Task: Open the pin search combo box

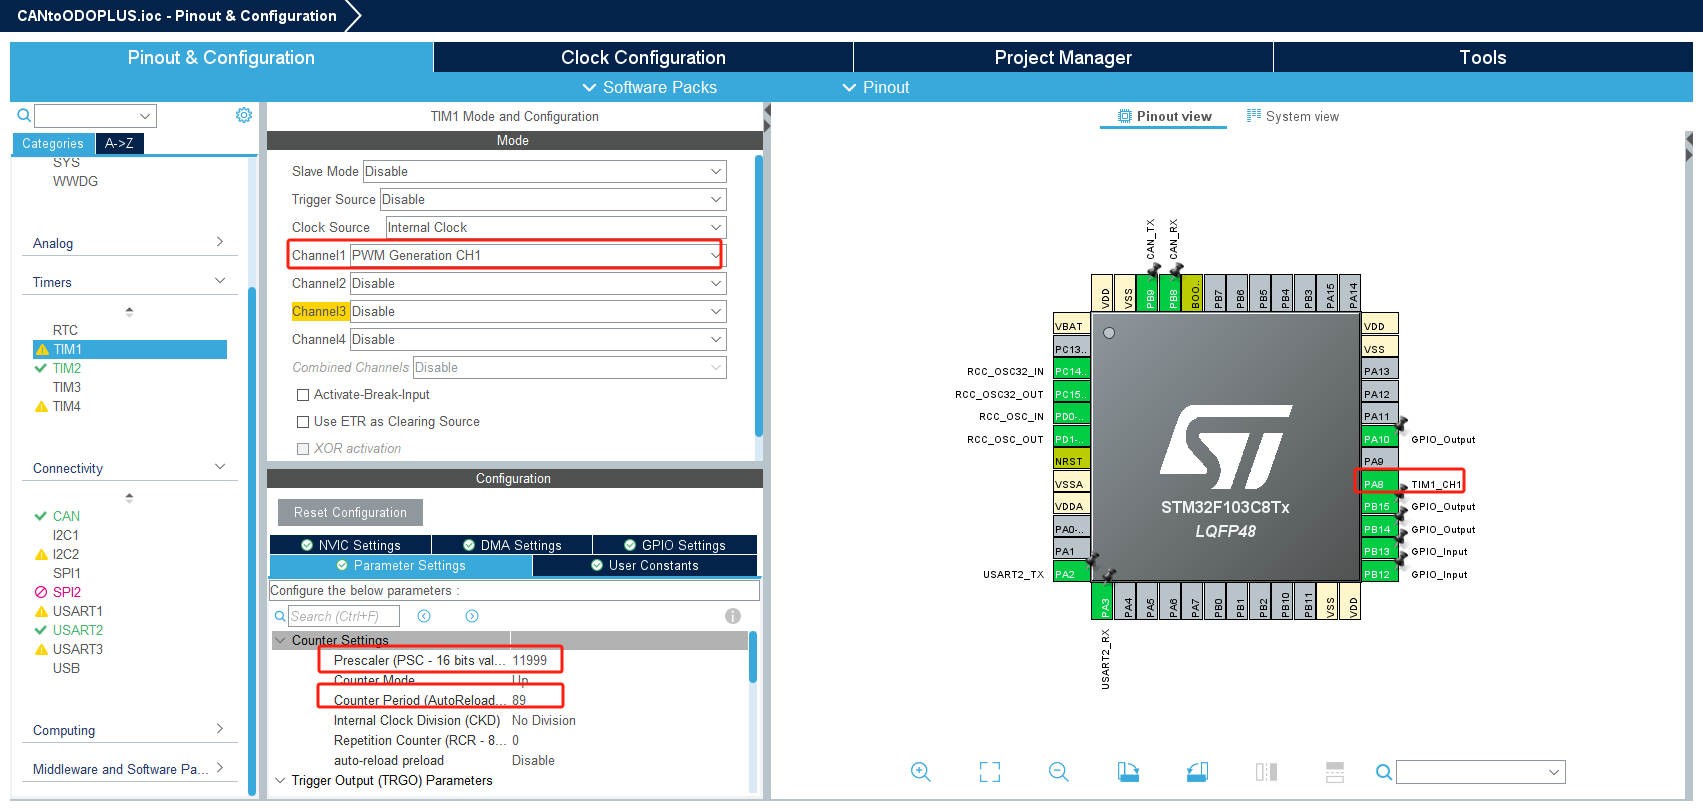Action: coord(1481,772)
